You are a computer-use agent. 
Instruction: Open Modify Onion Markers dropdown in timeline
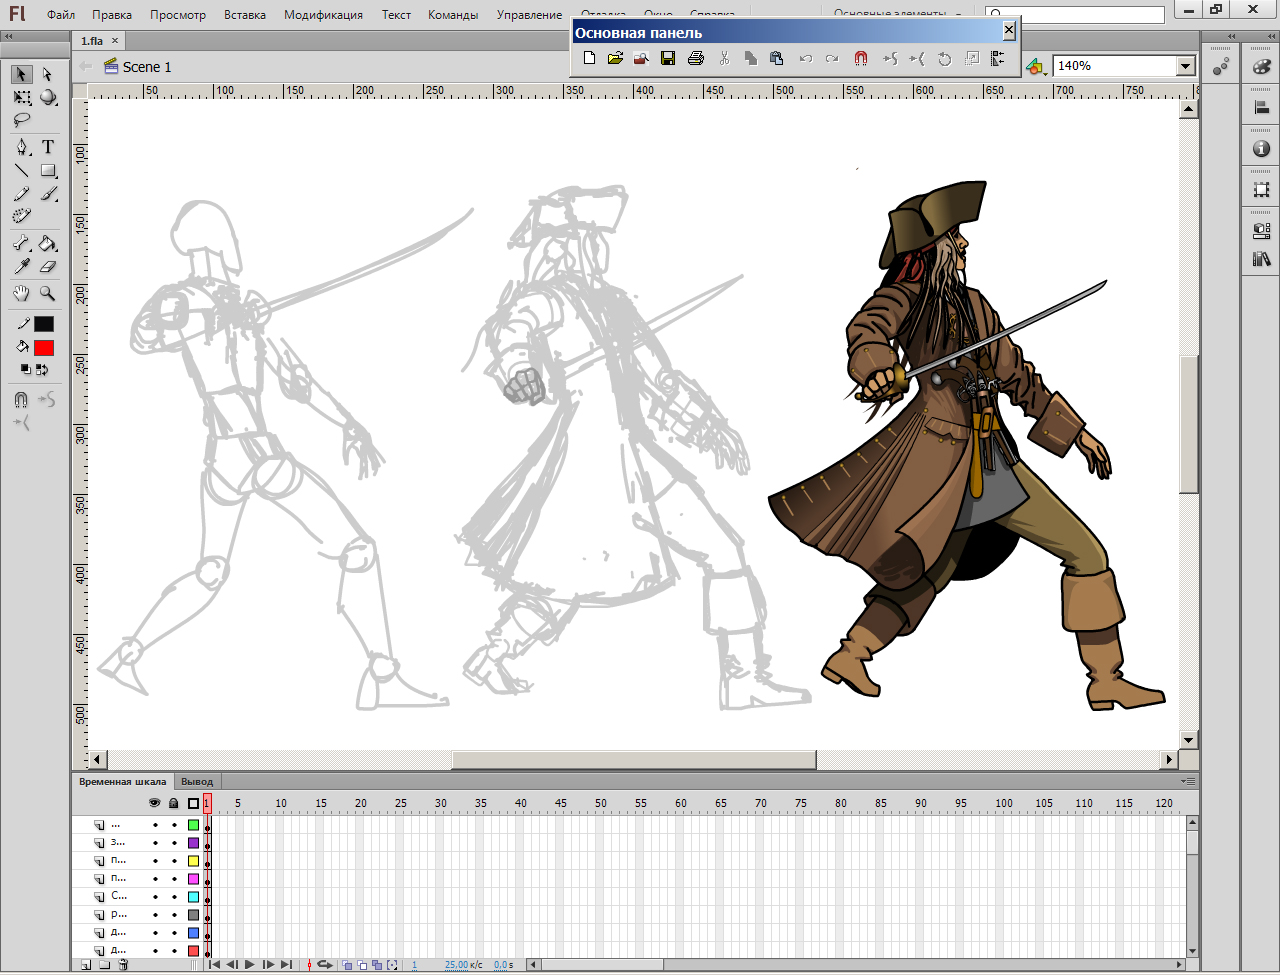coord(392,965)
